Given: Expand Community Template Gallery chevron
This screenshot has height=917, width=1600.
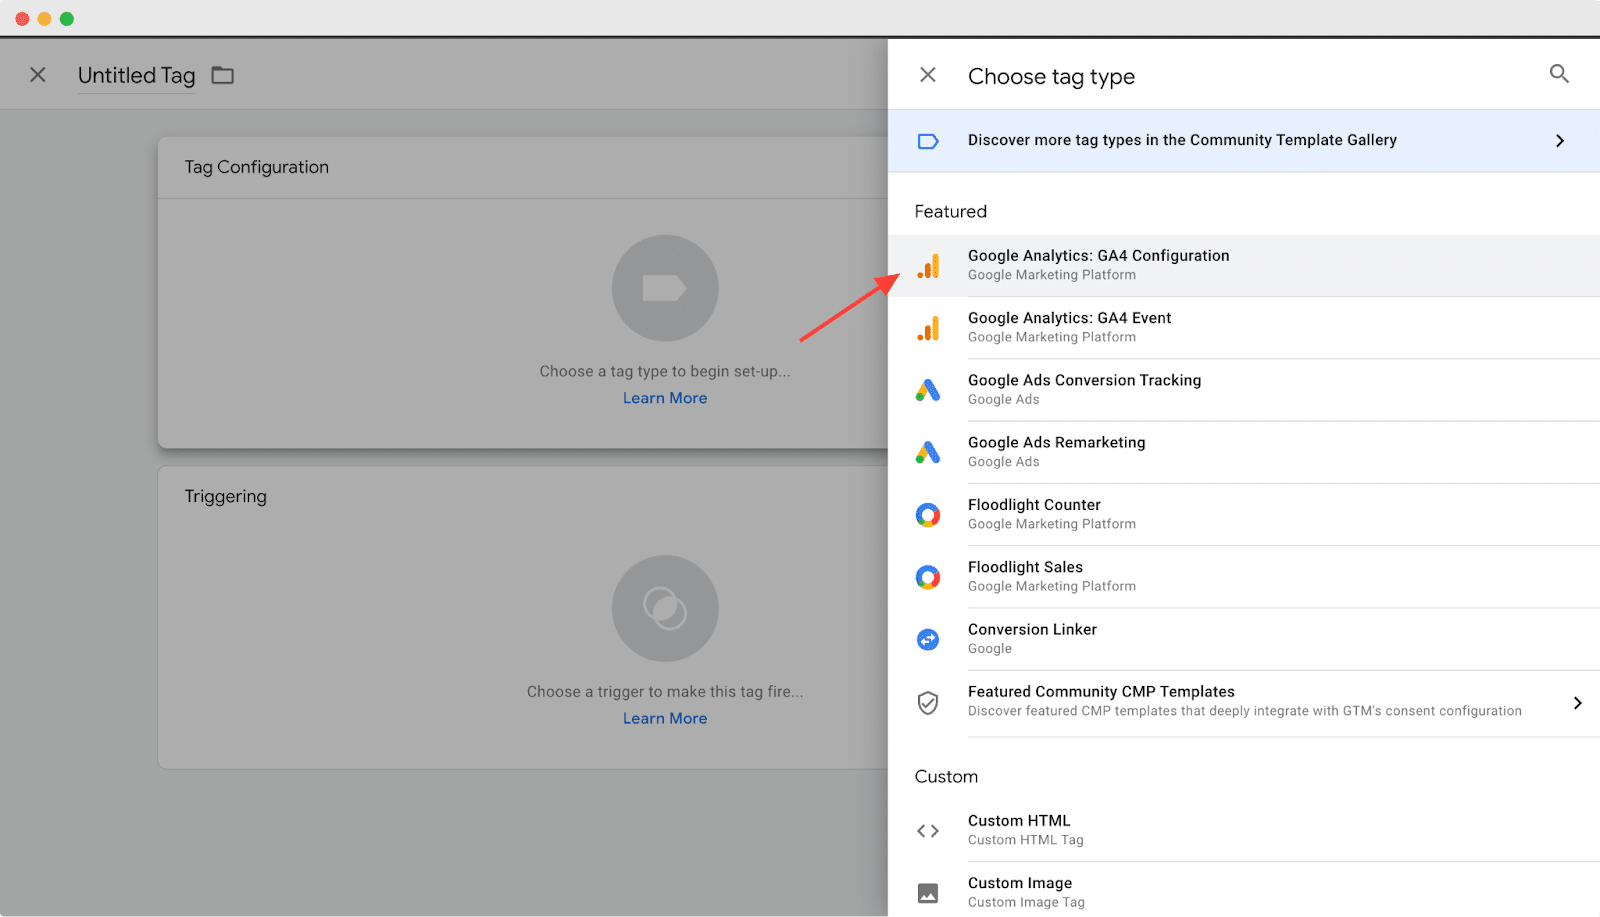Looking at the screenshot, I should (1560, 141).
